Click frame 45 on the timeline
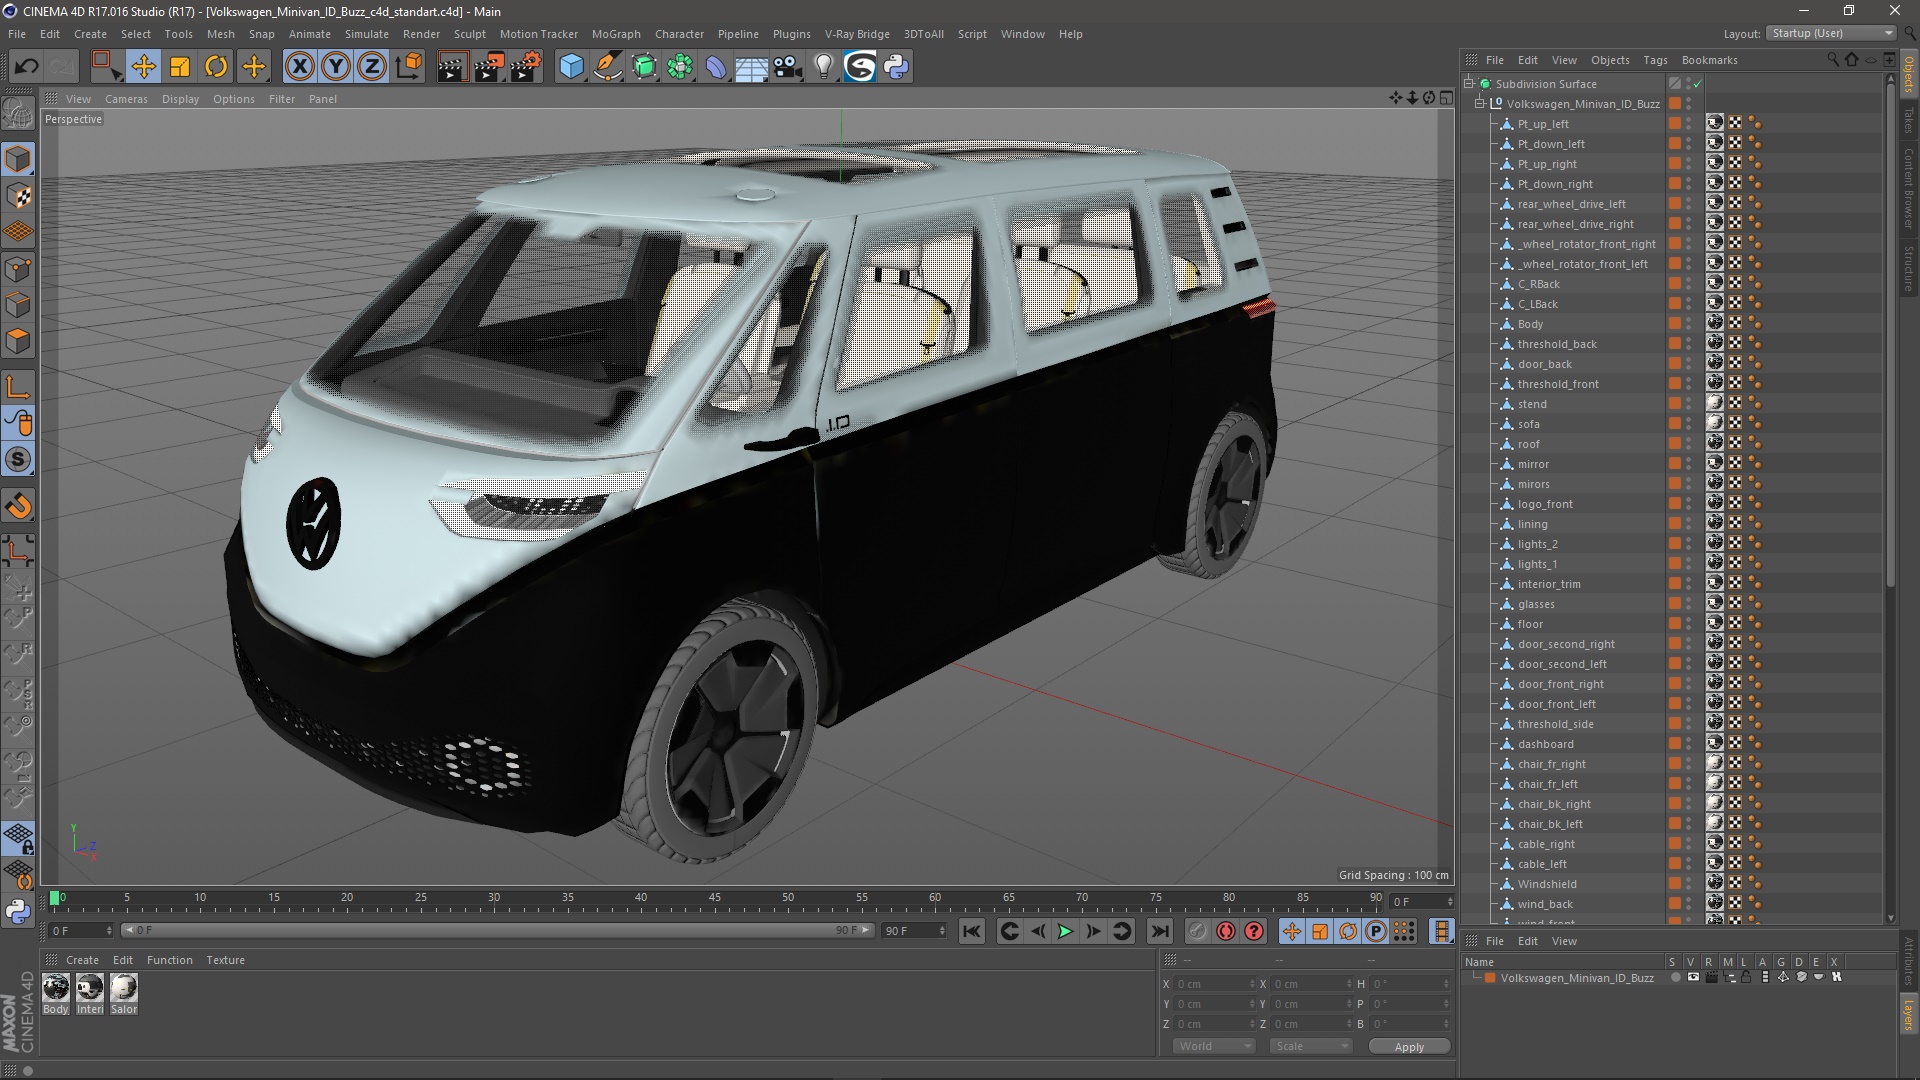This screenshot has height=1080, width=1920. coord(714,899)
